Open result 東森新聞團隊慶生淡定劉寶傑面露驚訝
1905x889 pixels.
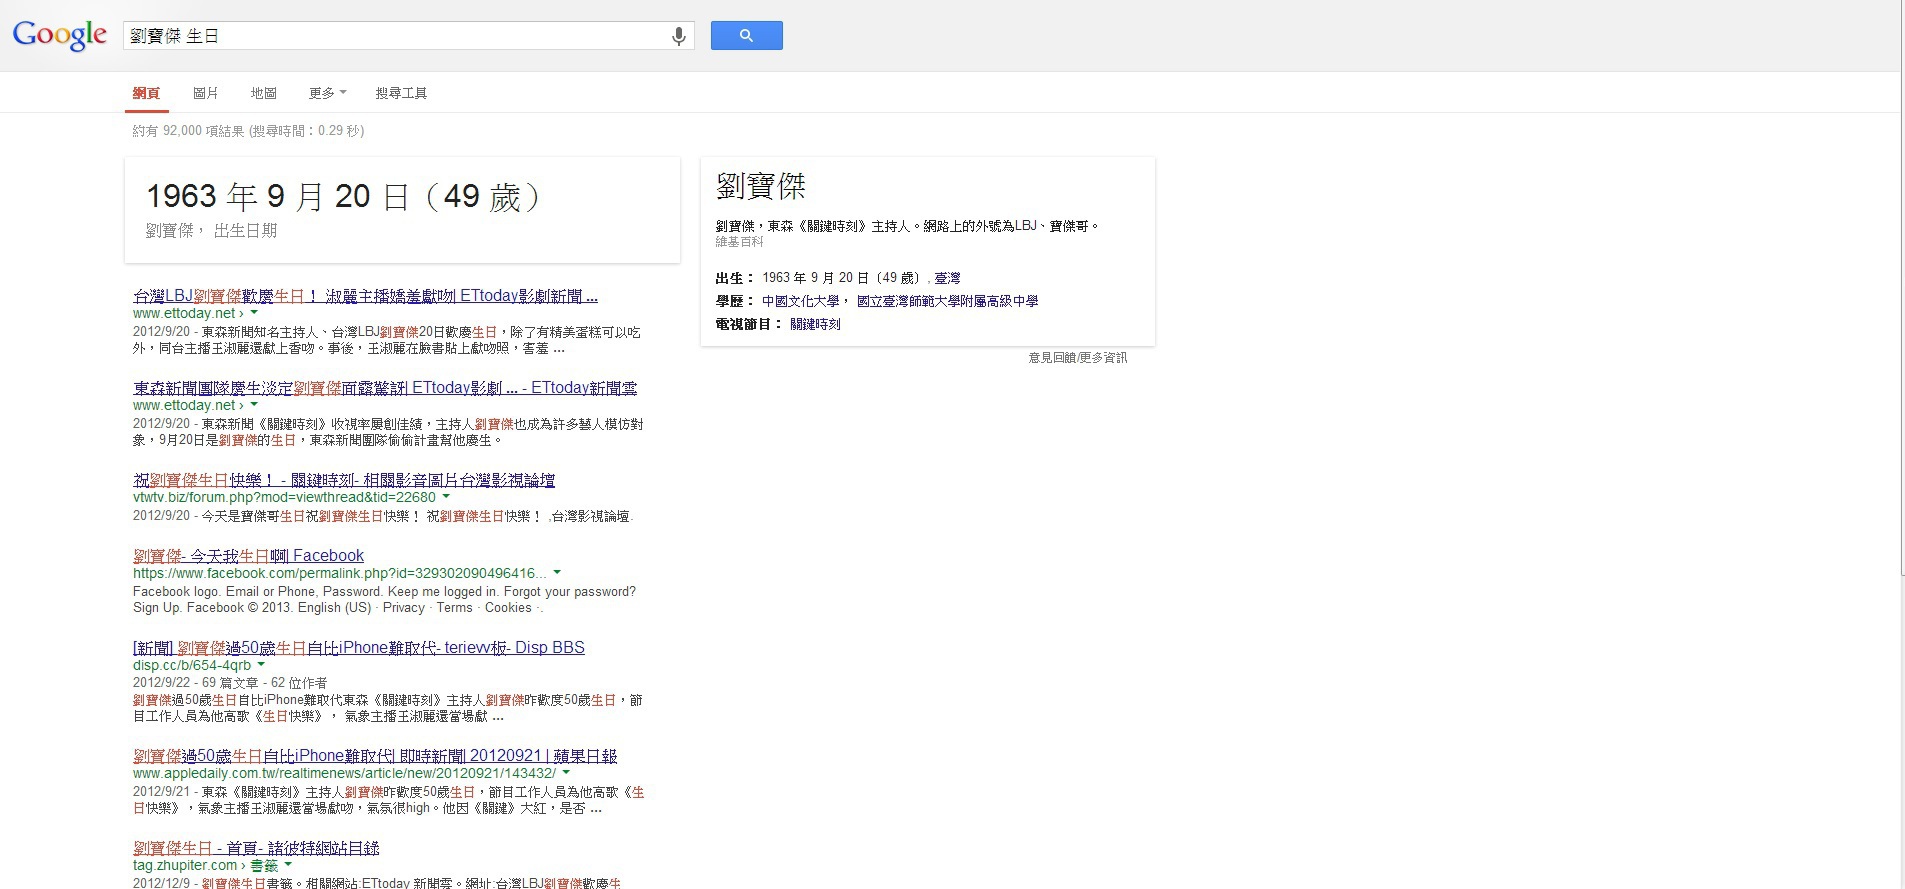click(385, 388)
